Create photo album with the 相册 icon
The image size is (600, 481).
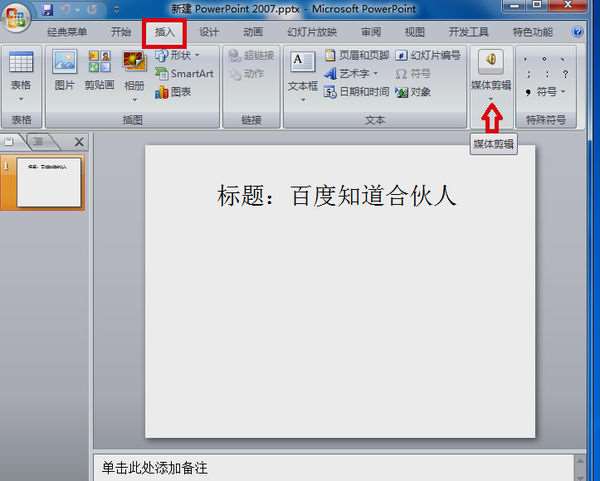[134, 61]
